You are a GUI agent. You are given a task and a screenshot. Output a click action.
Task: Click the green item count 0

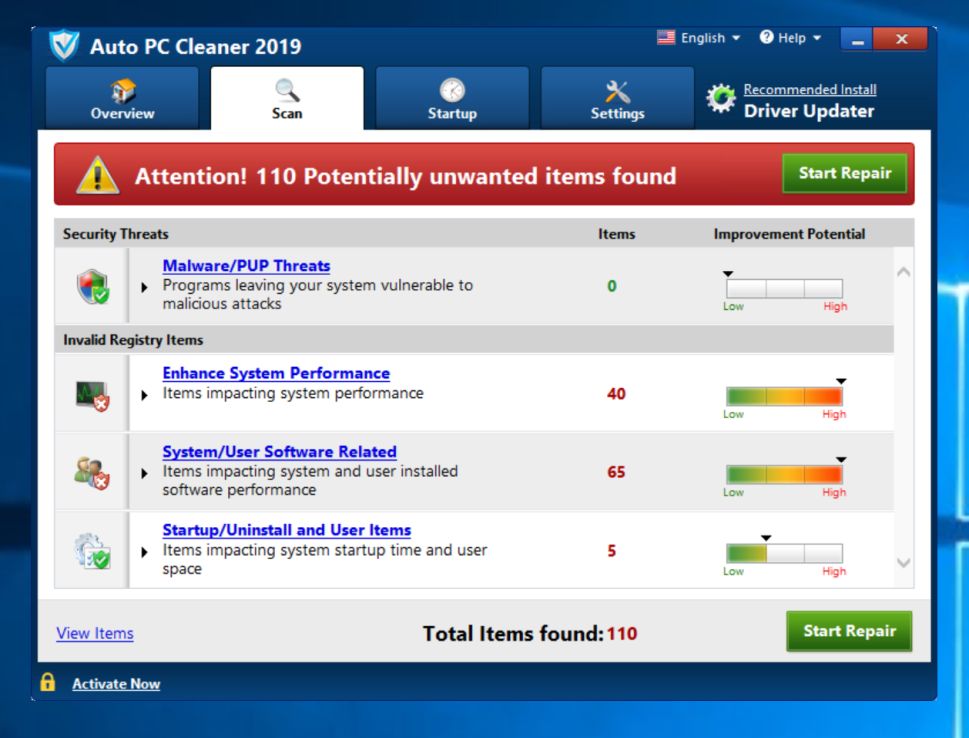tap(612, 286)
